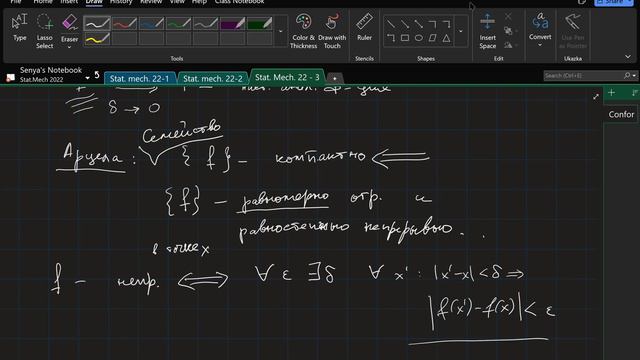640x360 pixels.
Task: Select the Stat. Mech. 22 - 3 section tab
Action: tap(287, 77)
